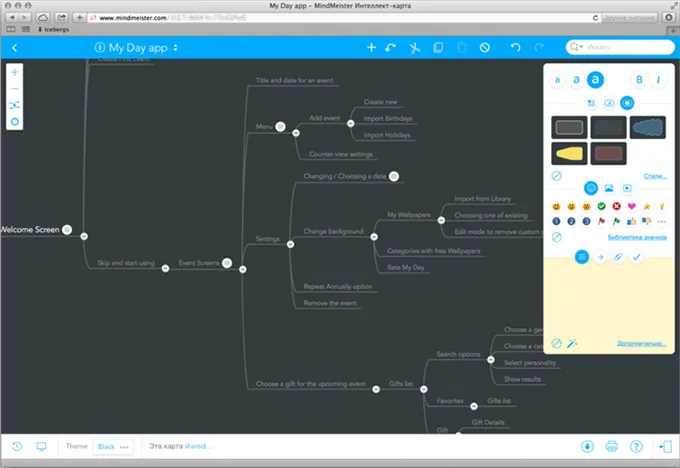This screenshot has height=468, width=680.
Task: Click the undo arrow in top toolbar
Action: click(516, 47)
